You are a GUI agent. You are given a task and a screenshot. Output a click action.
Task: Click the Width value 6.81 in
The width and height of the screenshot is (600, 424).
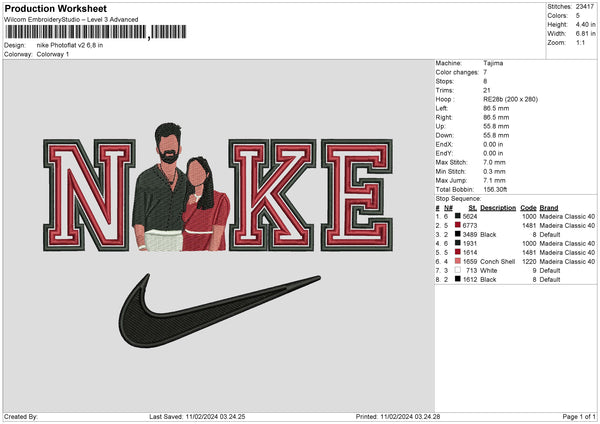pos(585,34)
